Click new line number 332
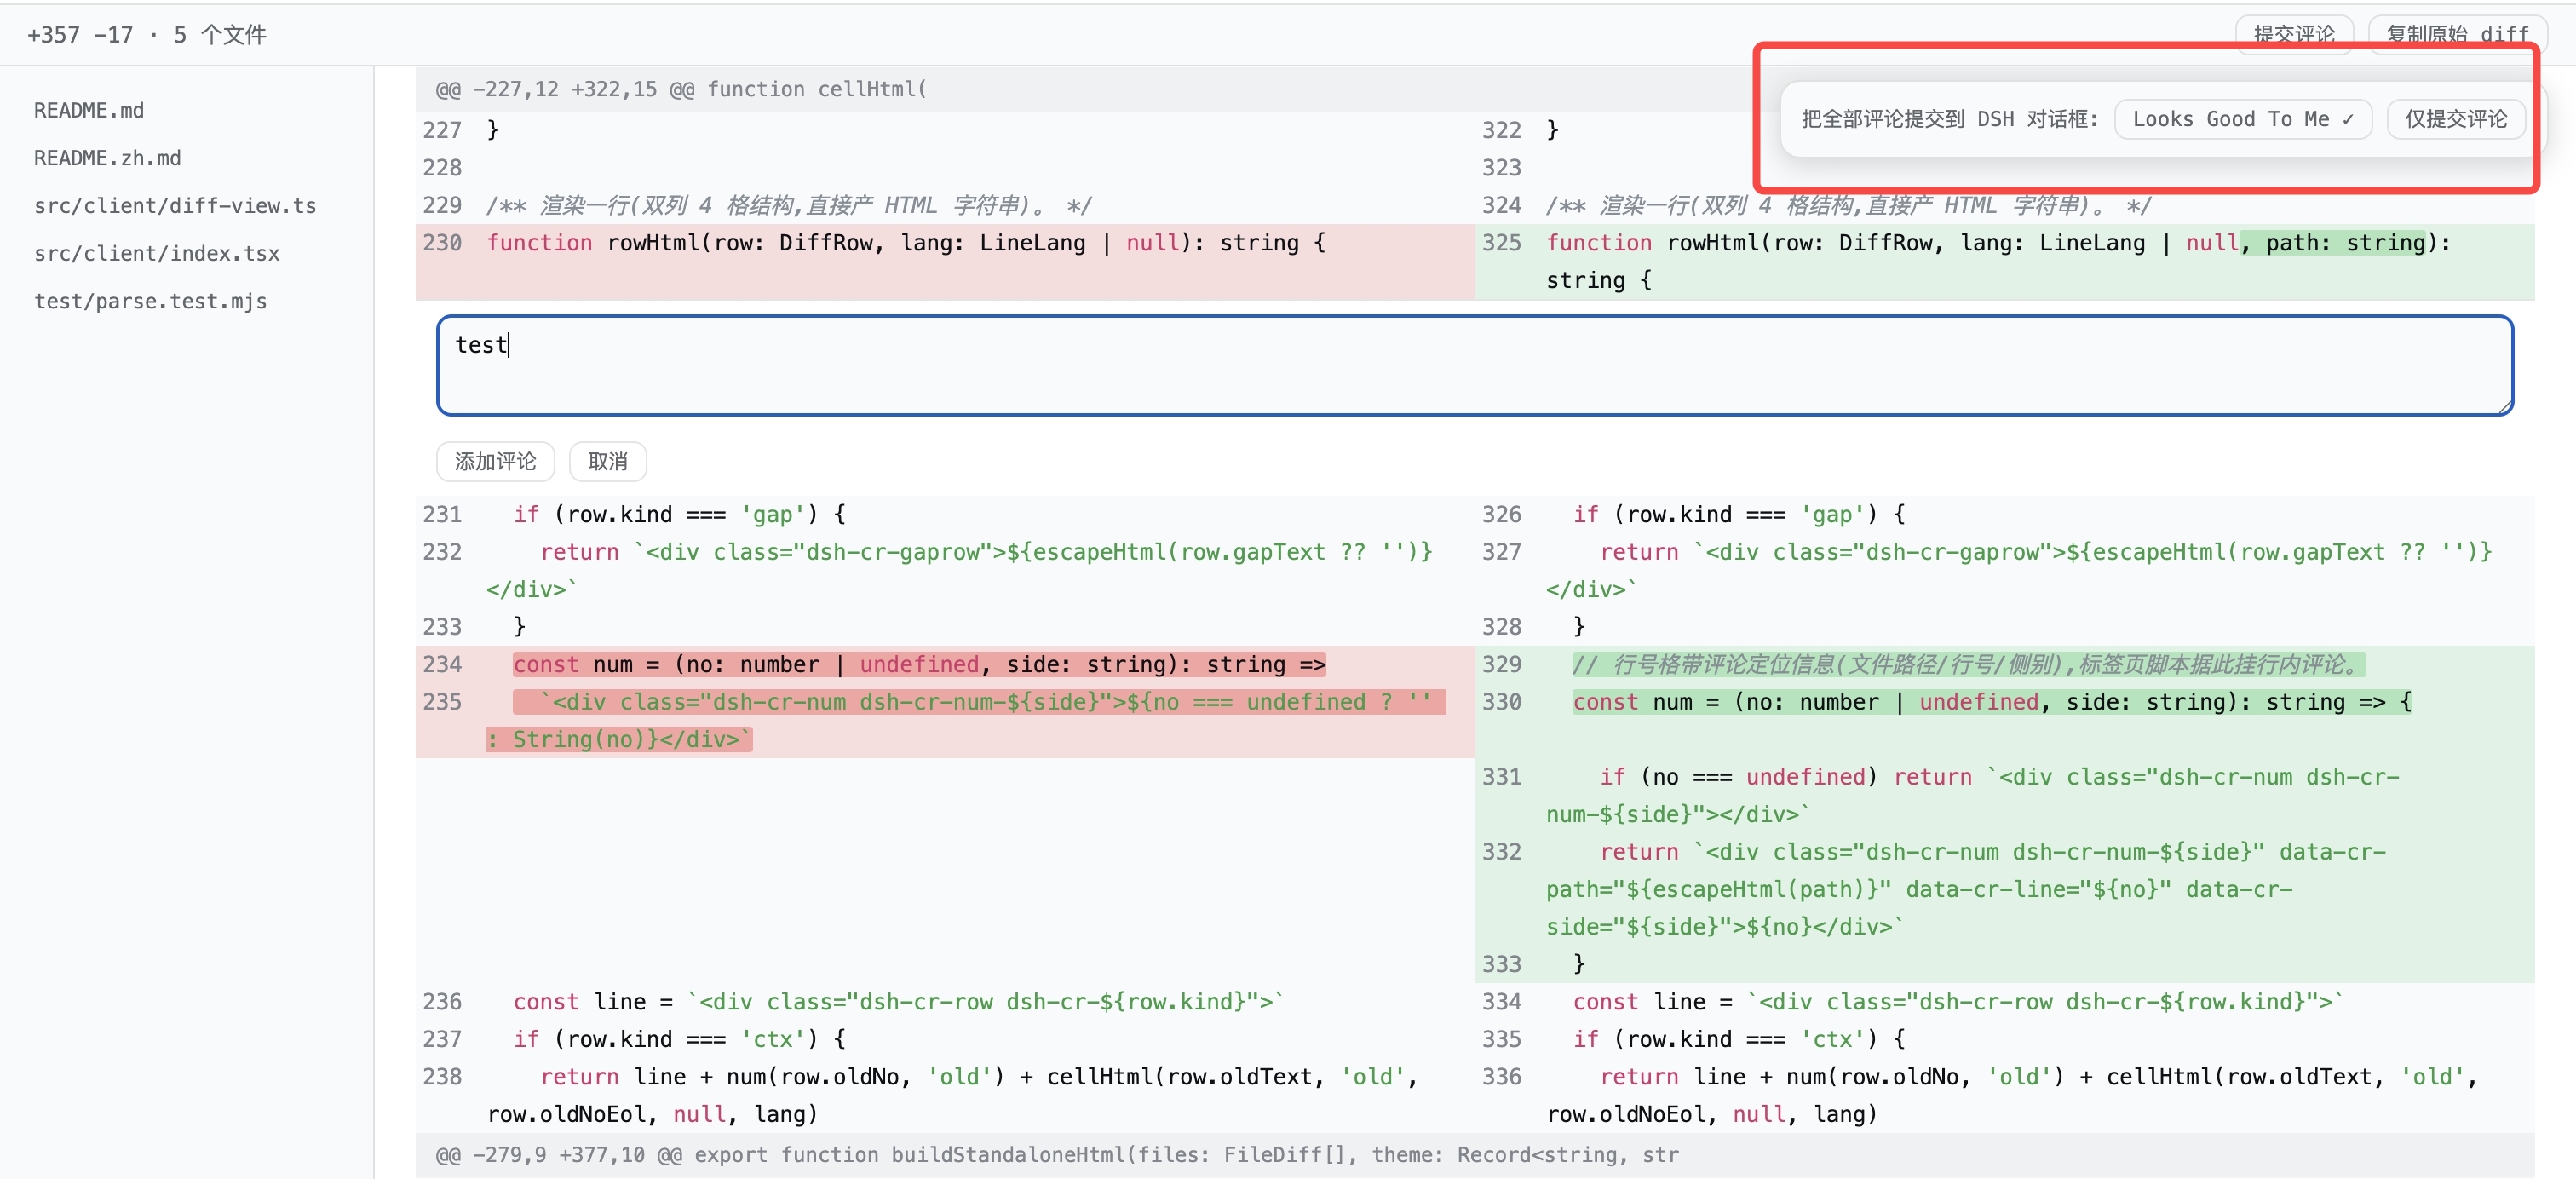 coord(1501,852)
